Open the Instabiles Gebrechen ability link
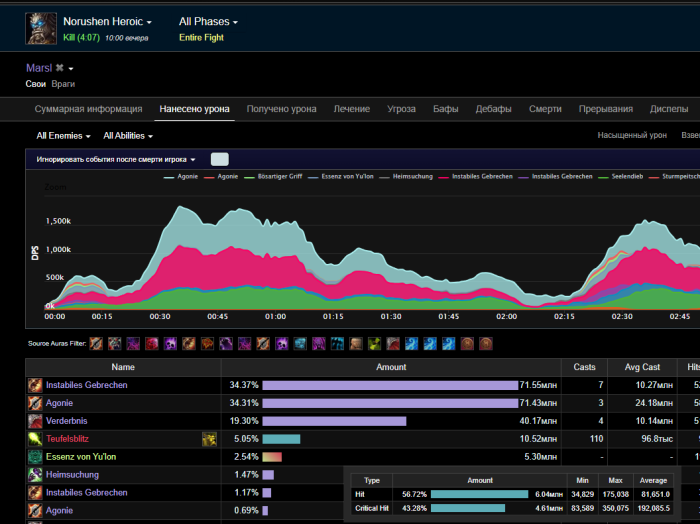 point(86,385)
